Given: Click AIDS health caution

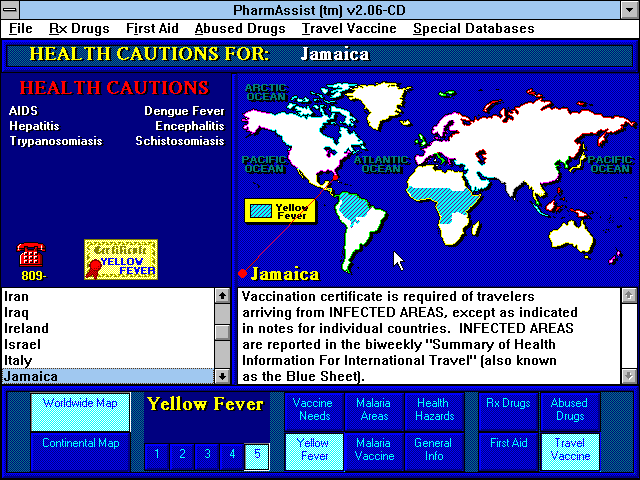Looking at the screenshot, I should point(23,111).
